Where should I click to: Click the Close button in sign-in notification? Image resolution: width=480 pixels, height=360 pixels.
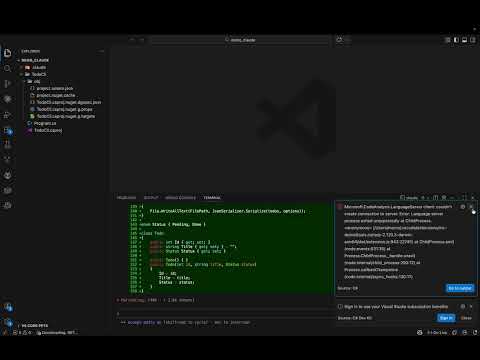[466, 318]
